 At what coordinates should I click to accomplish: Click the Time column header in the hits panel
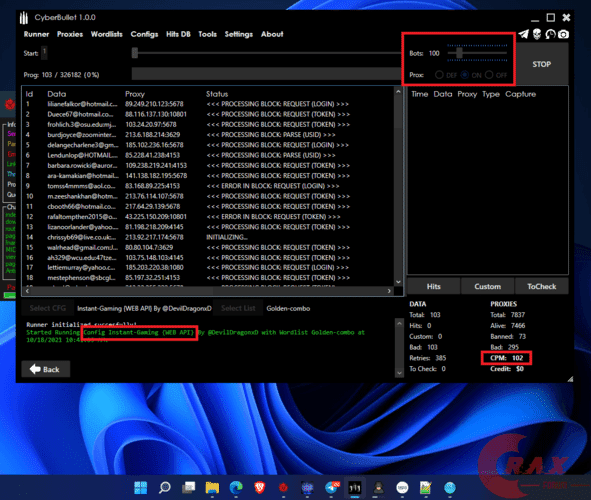point(420,94)
